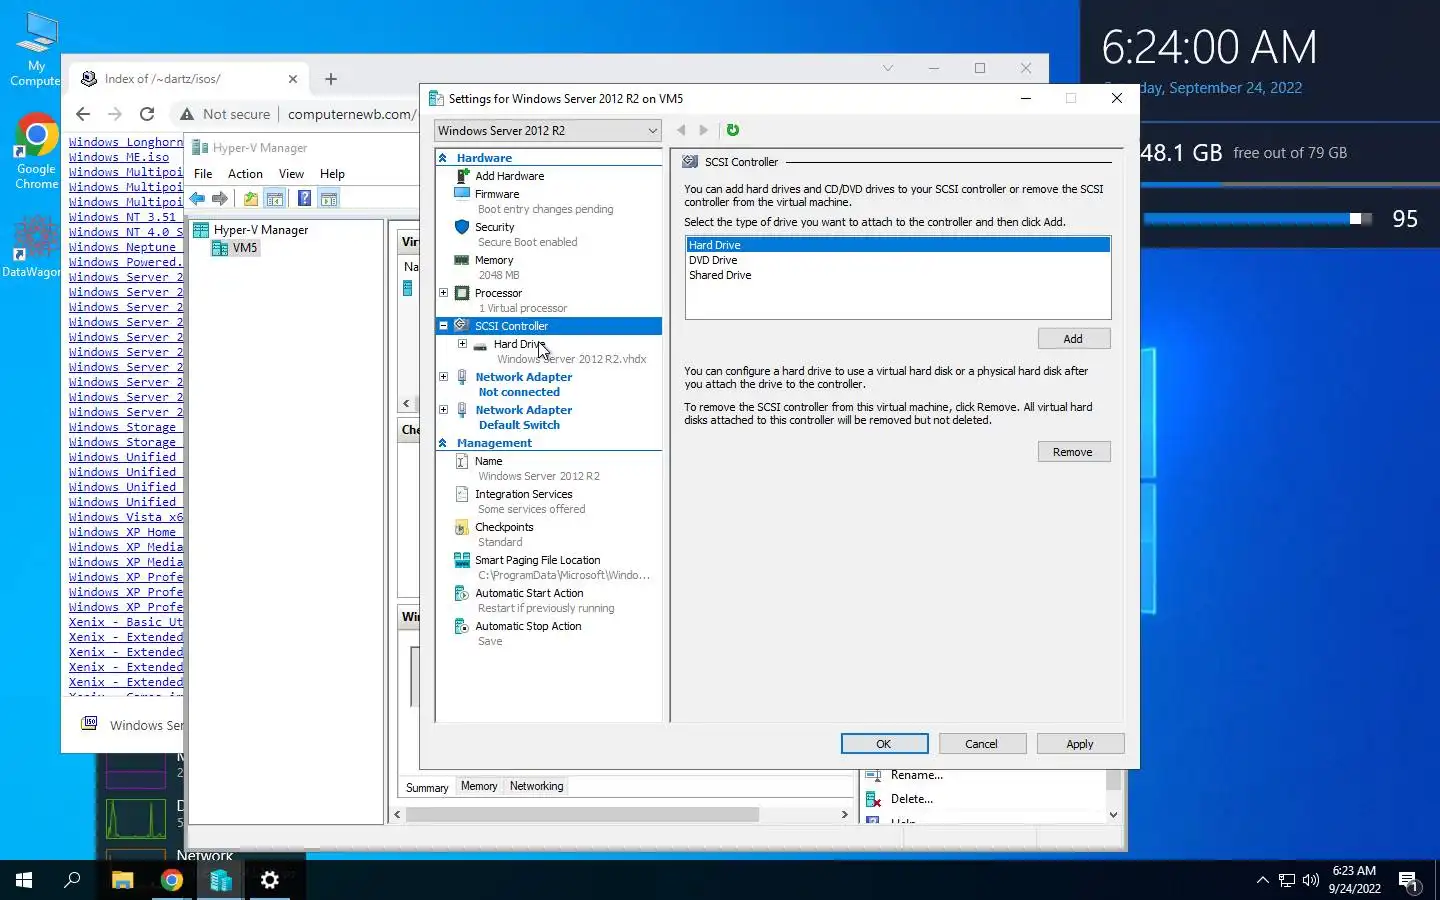Open Help menu in Hyper-V Manager
Screen dimensions: 1440x900
pyautogui.click(x=332, y=174)
